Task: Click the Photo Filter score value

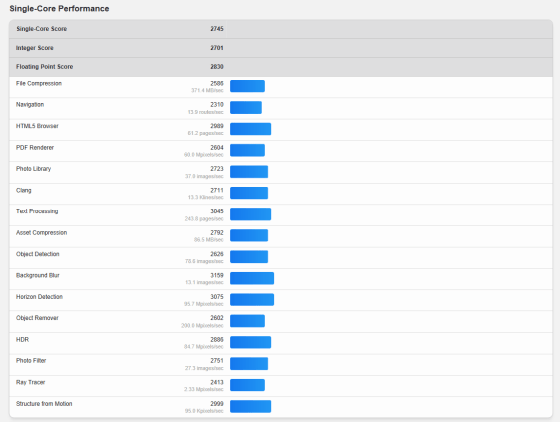Action: point(217,361)
